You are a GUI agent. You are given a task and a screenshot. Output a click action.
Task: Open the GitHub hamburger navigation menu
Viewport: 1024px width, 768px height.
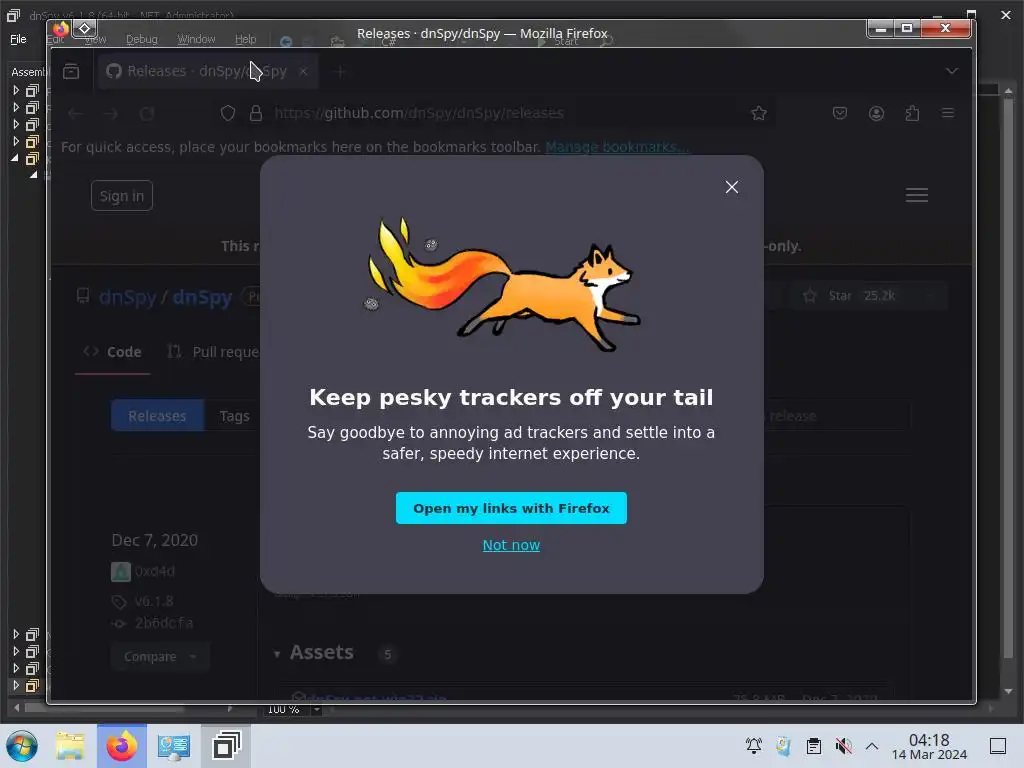click(x=916, y=195)
